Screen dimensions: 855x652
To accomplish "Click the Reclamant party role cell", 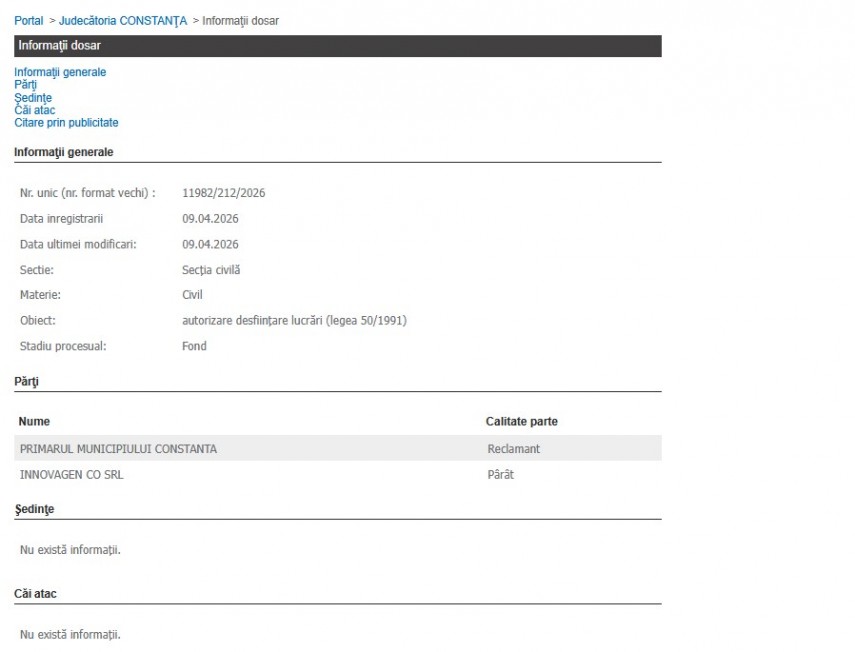I will tap(513, 449).
